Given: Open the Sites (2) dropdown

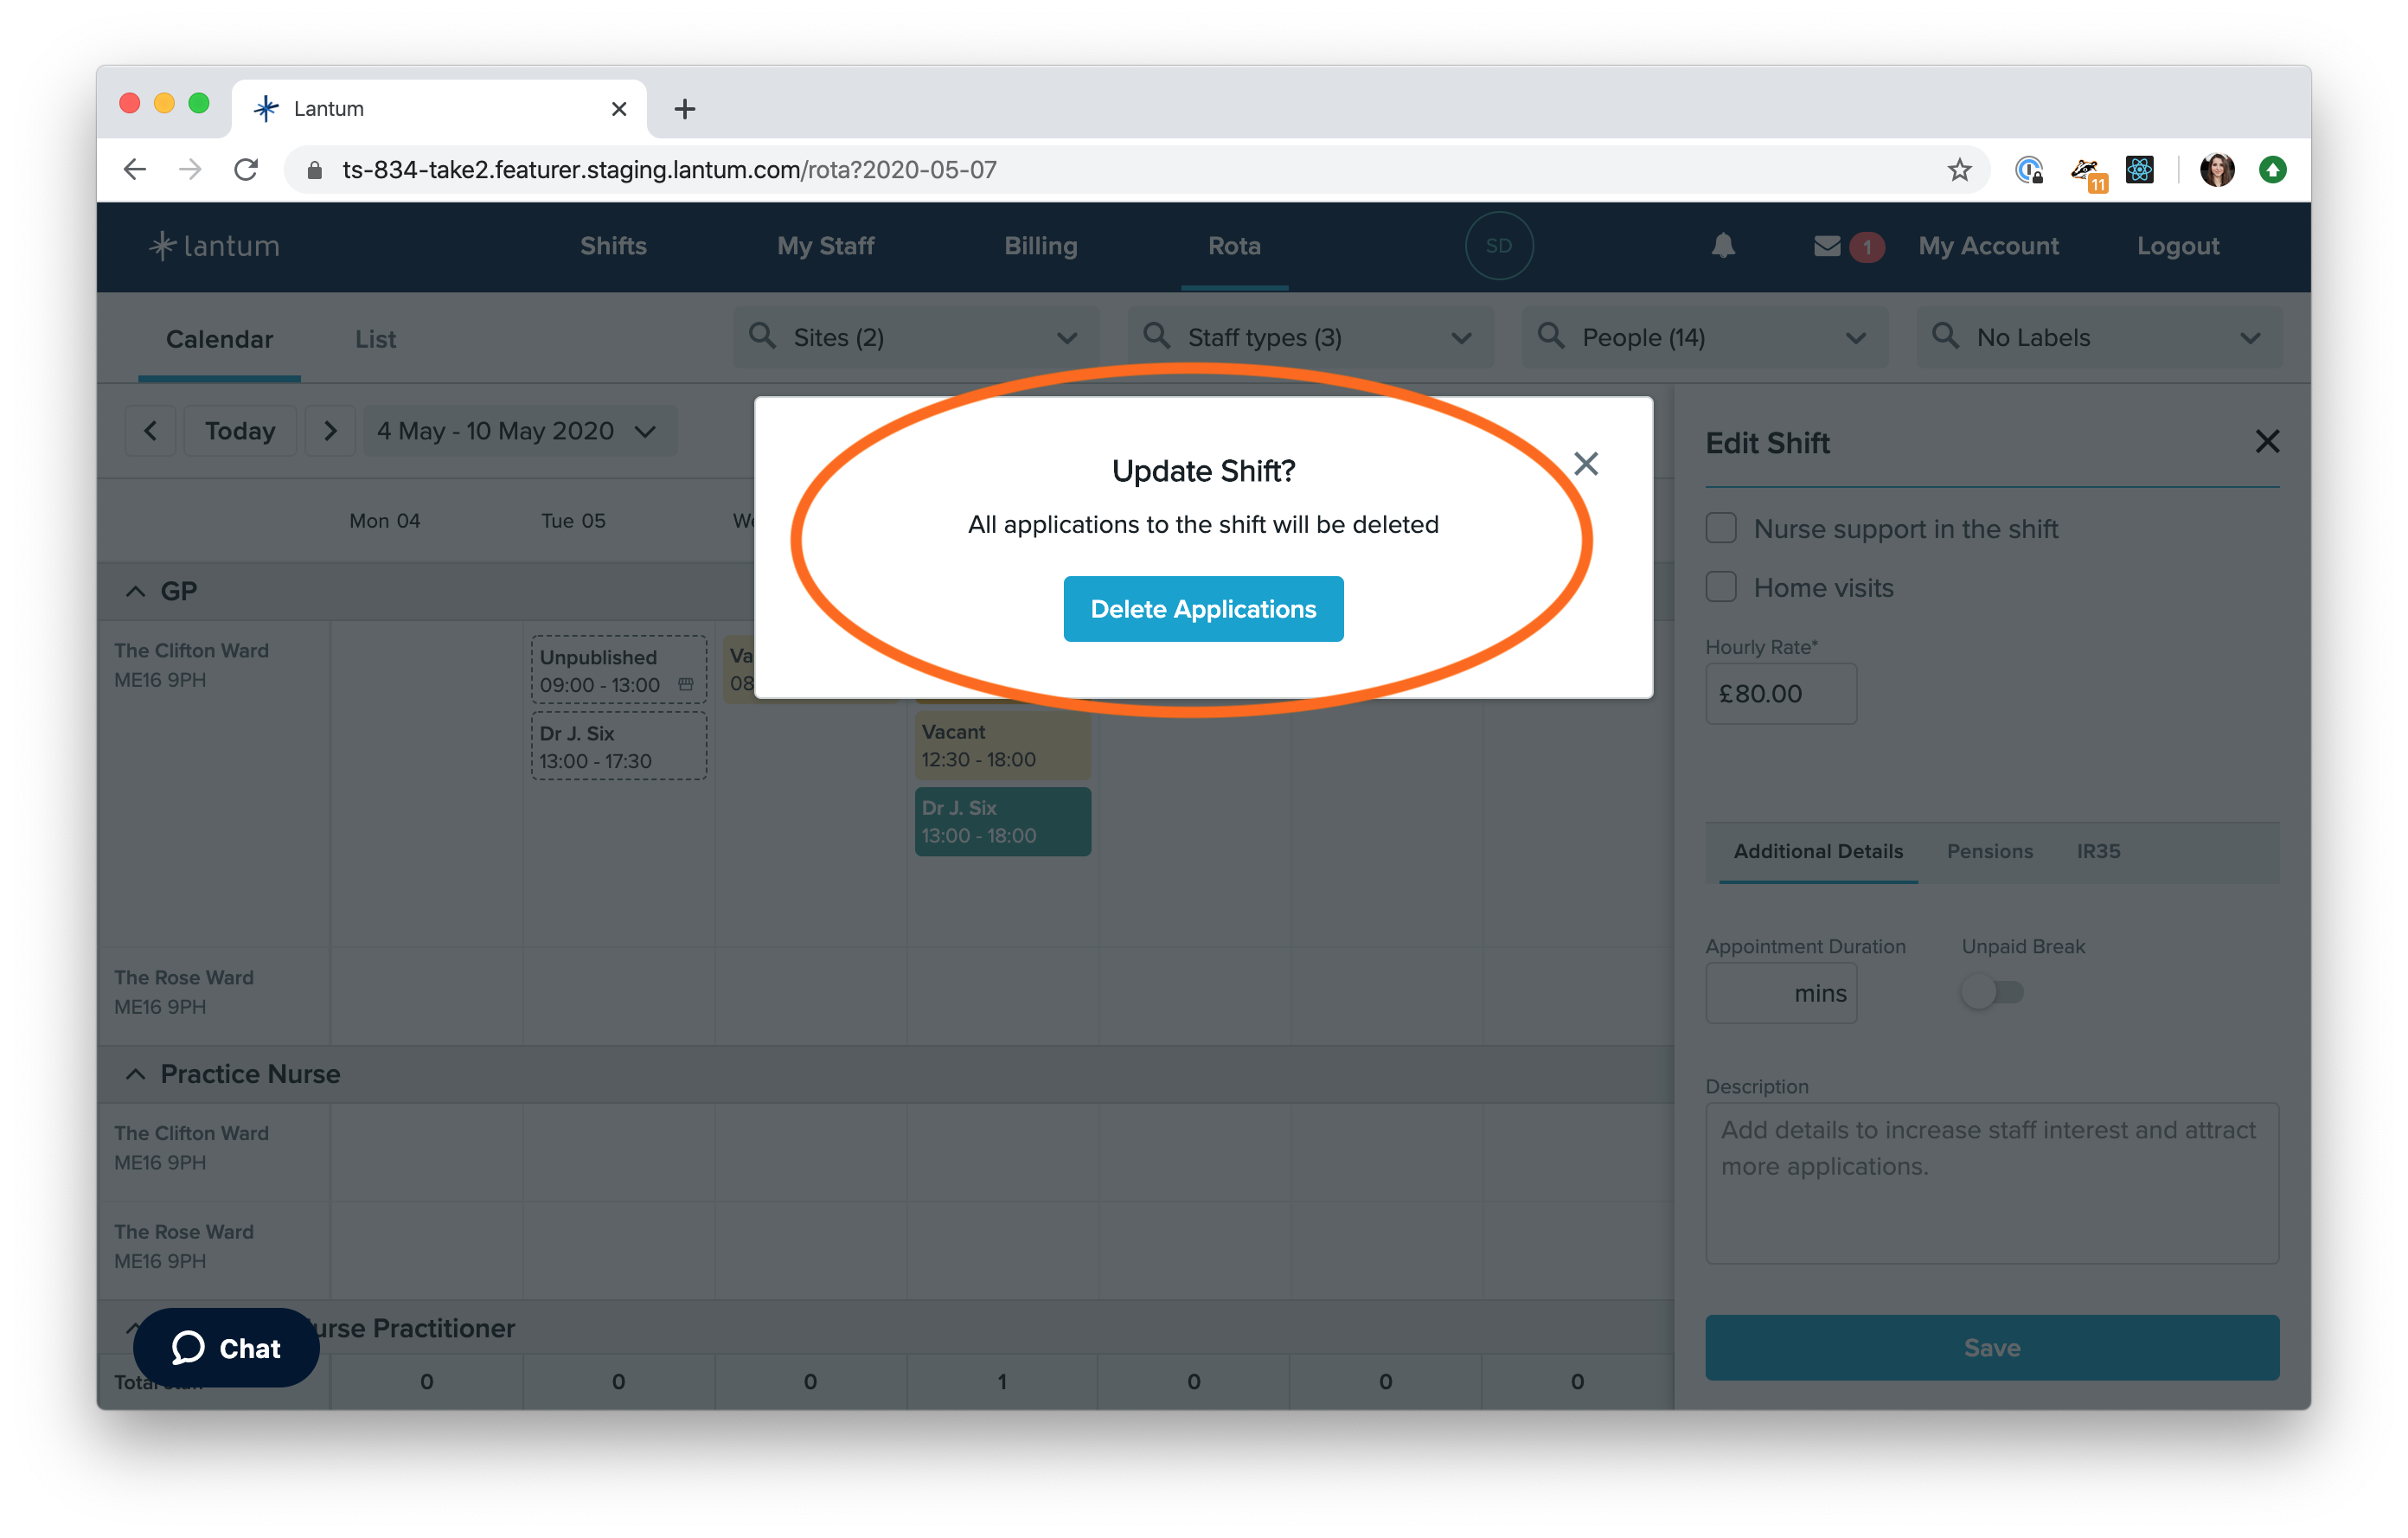Looking at the screenshot, I should (x=916, y=337).
